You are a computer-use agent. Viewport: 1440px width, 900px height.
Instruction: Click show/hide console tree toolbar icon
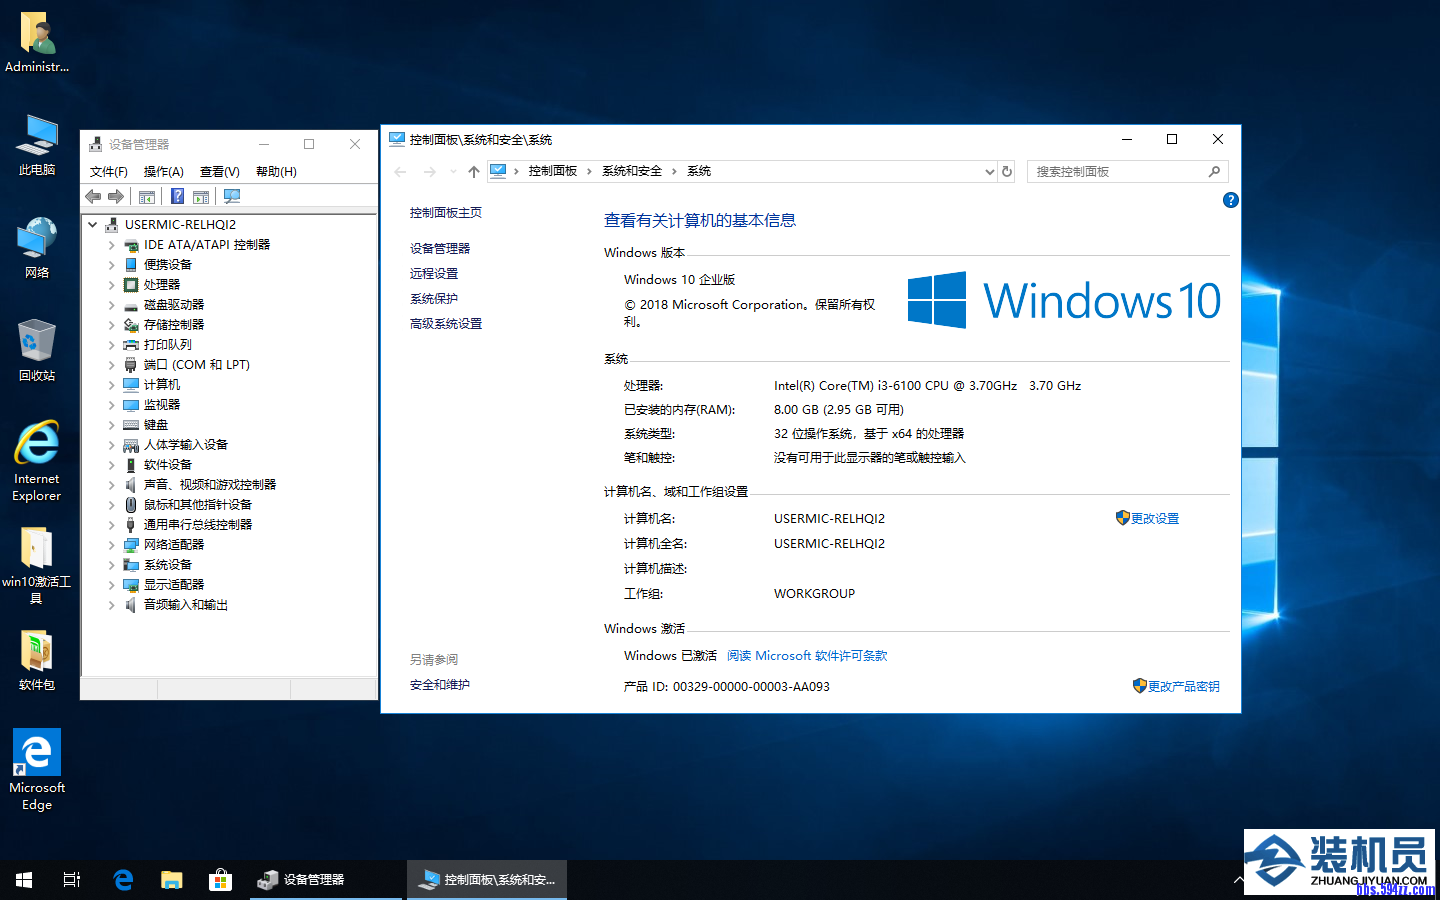[x=147, y=197]
